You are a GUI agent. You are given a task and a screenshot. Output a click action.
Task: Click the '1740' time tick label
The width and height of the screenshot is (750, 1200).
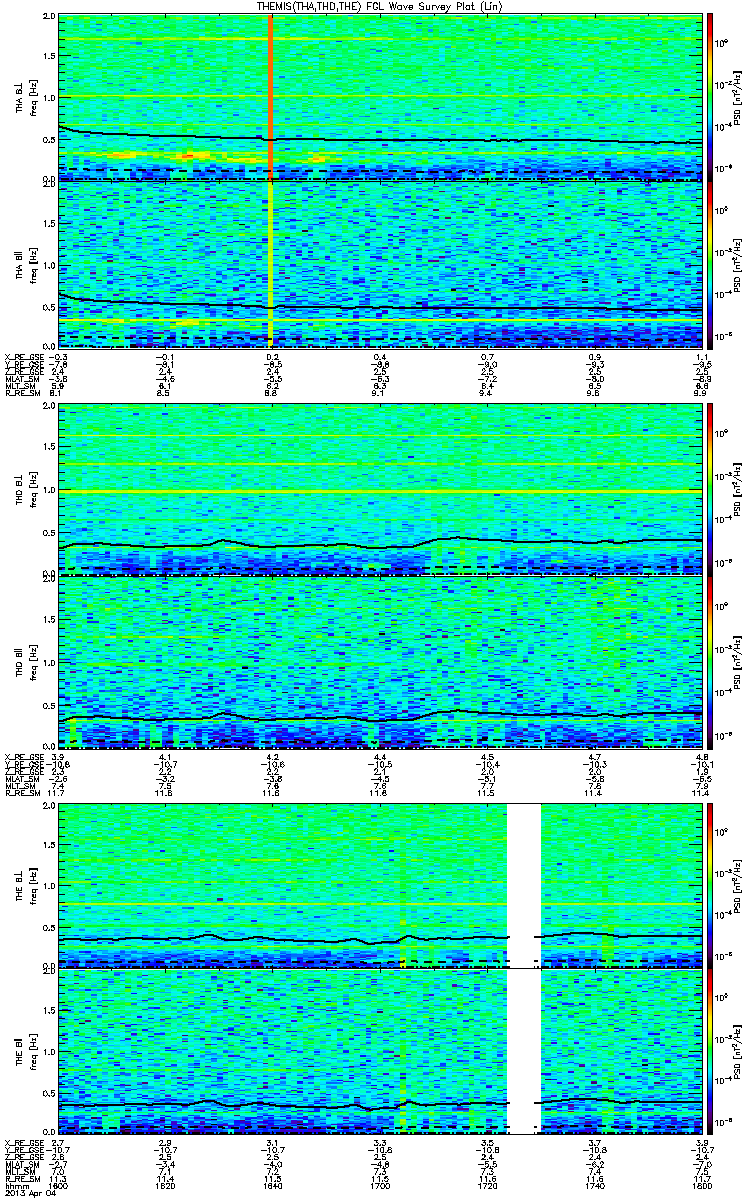coord(594,1185)
